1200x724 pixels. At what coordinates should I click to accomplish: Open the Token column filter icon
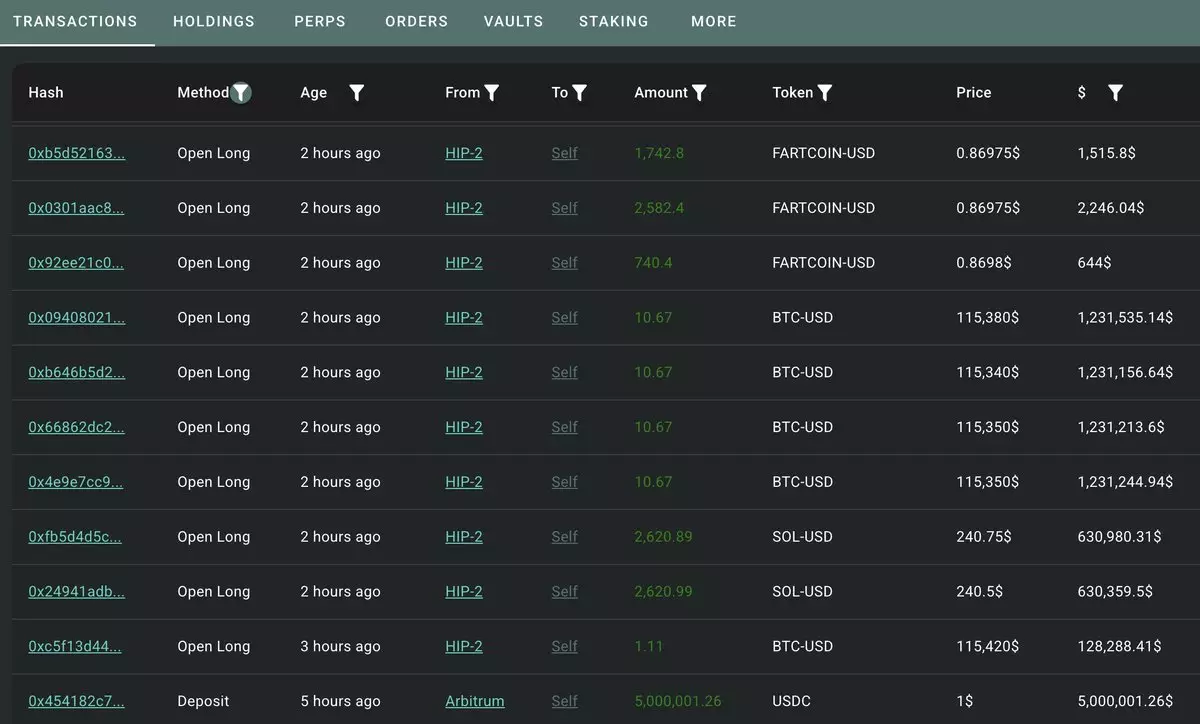tap(825, 93)
